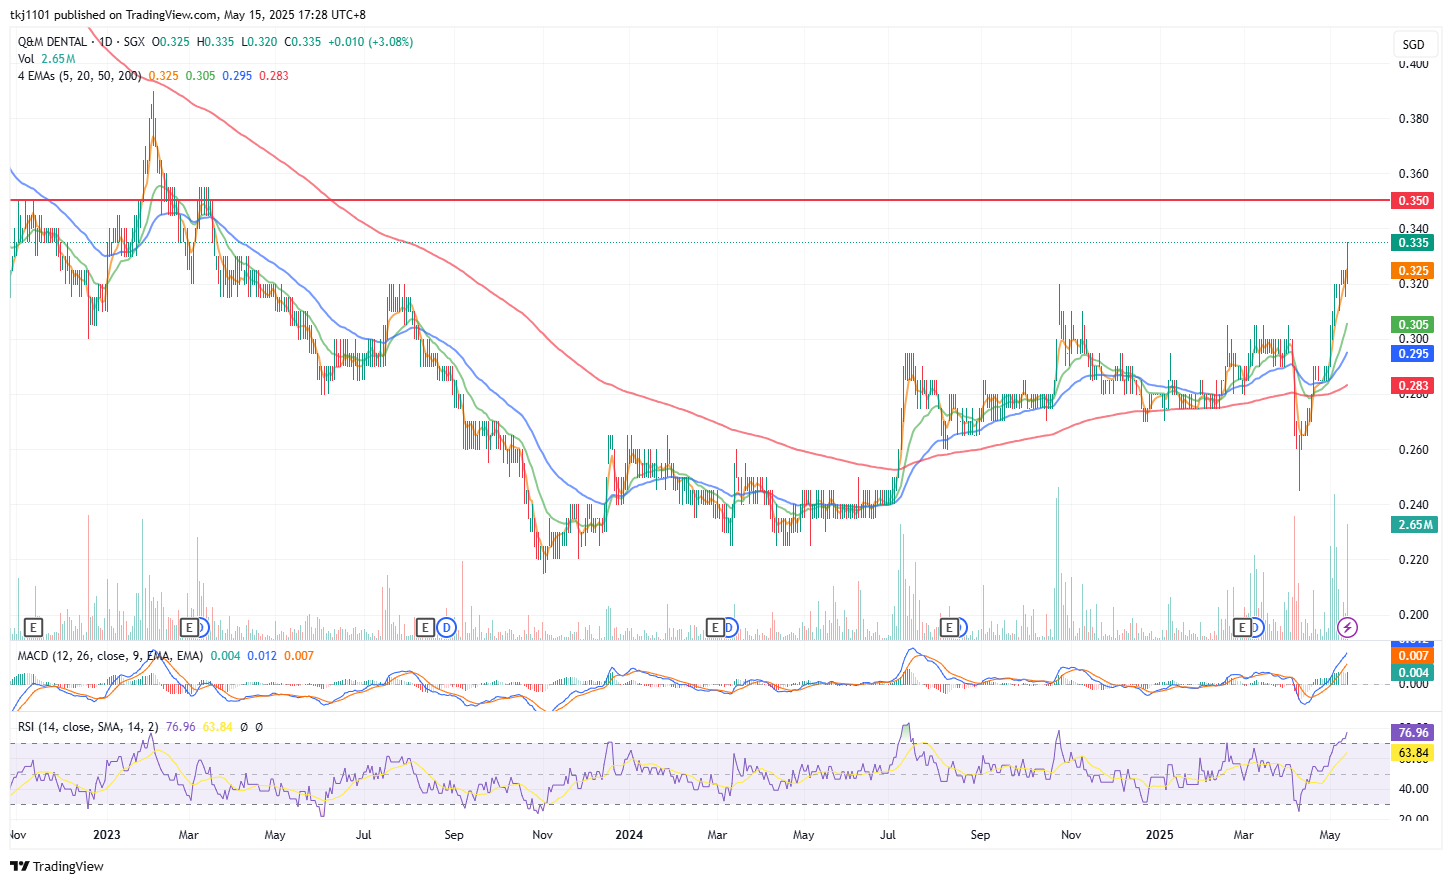Click the red 0.283 axis label
Viewport: 1452px width, 884px height.
1412,385
